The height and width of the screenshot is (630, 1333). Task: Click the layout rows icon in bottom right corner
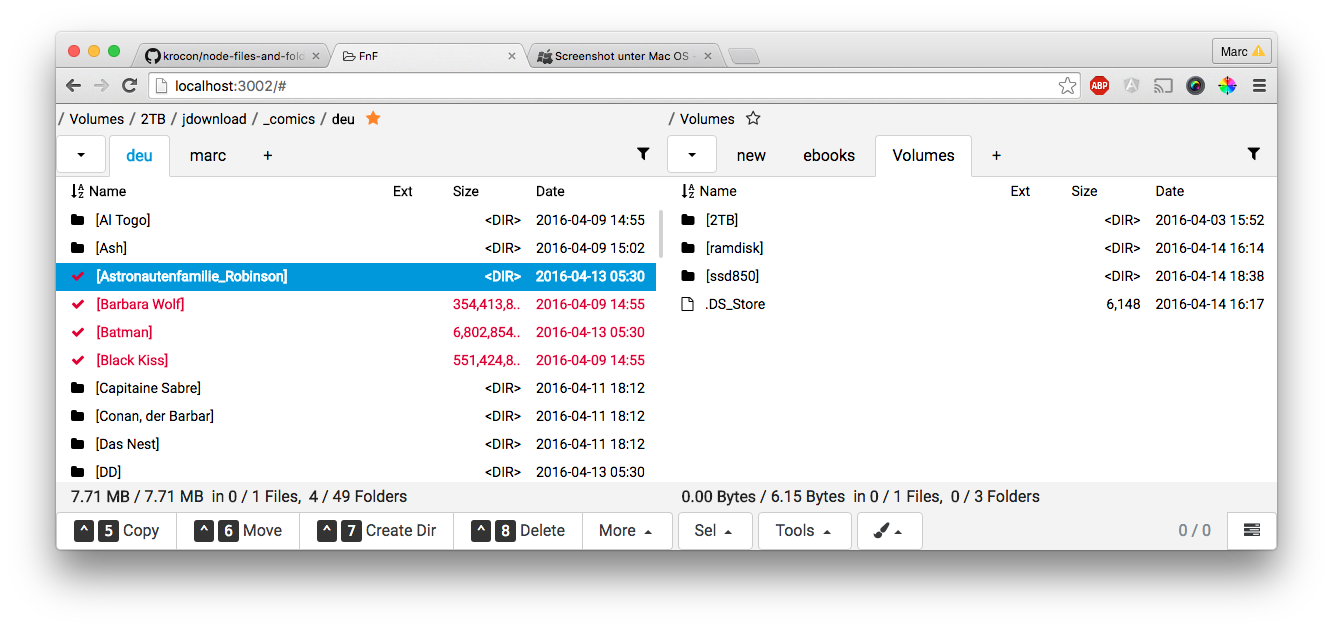point(1251,531)
